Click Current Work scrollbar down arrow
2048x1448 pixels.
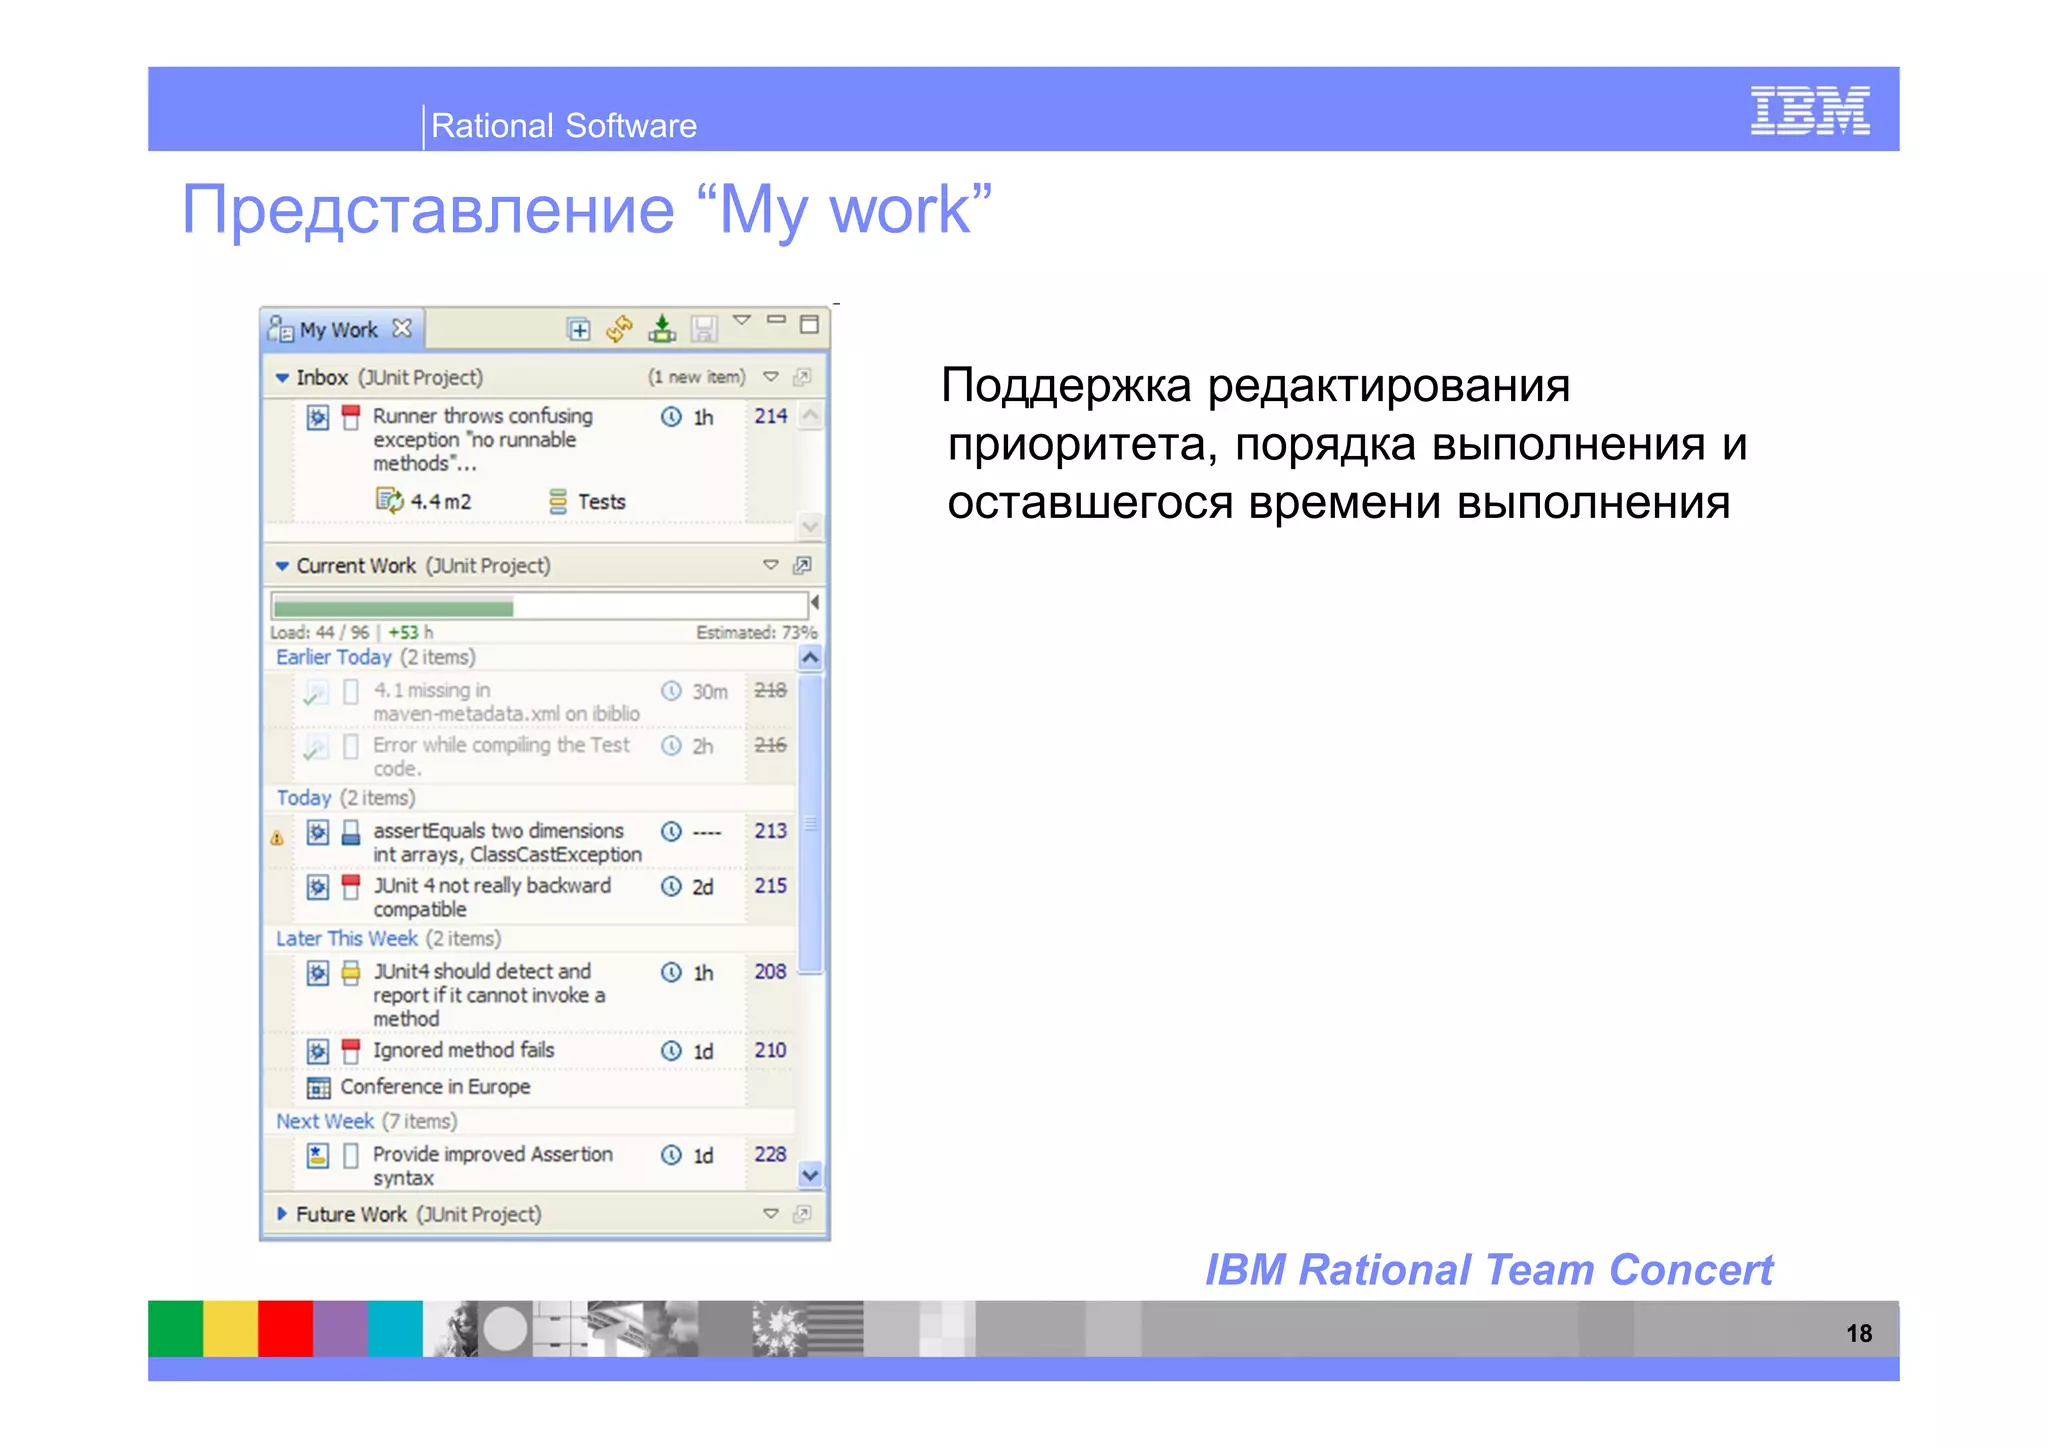810,1176
